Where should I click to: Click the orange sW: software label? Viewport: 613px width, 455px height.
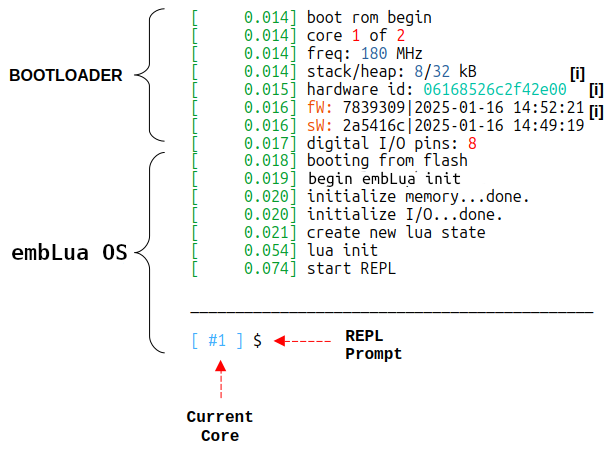click(x=320, y=126)
